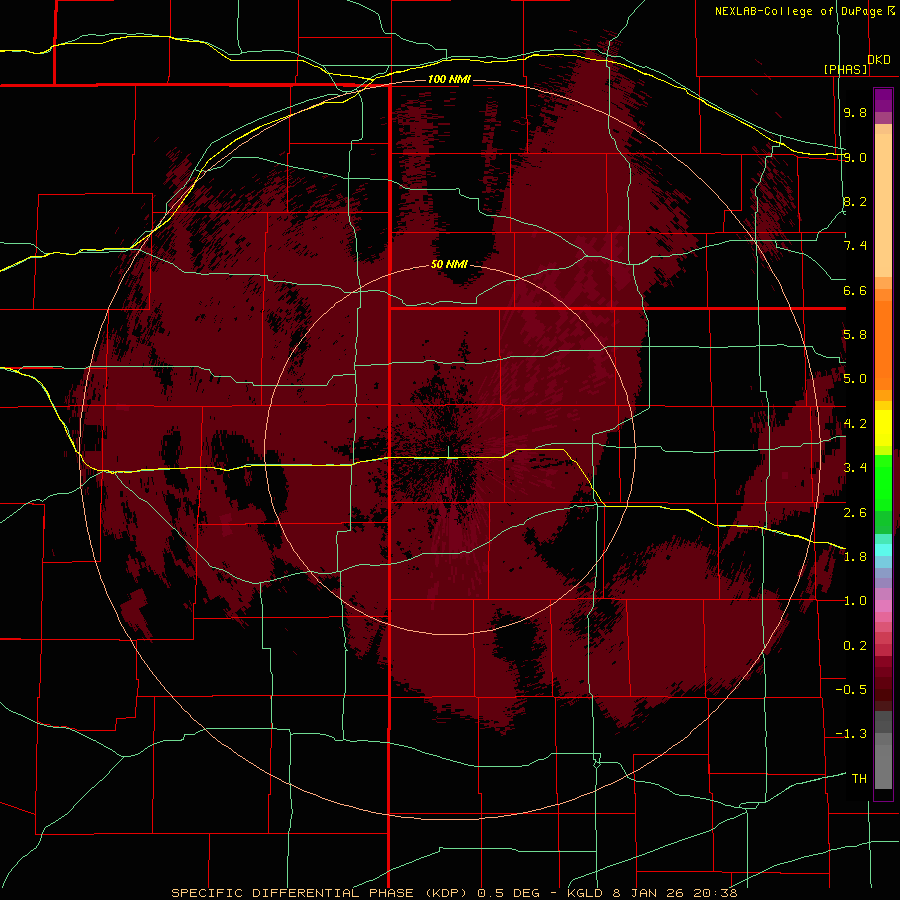900x900 pixels.
Task: Click the 2.6 value on color scale
Action: point(855,512)
